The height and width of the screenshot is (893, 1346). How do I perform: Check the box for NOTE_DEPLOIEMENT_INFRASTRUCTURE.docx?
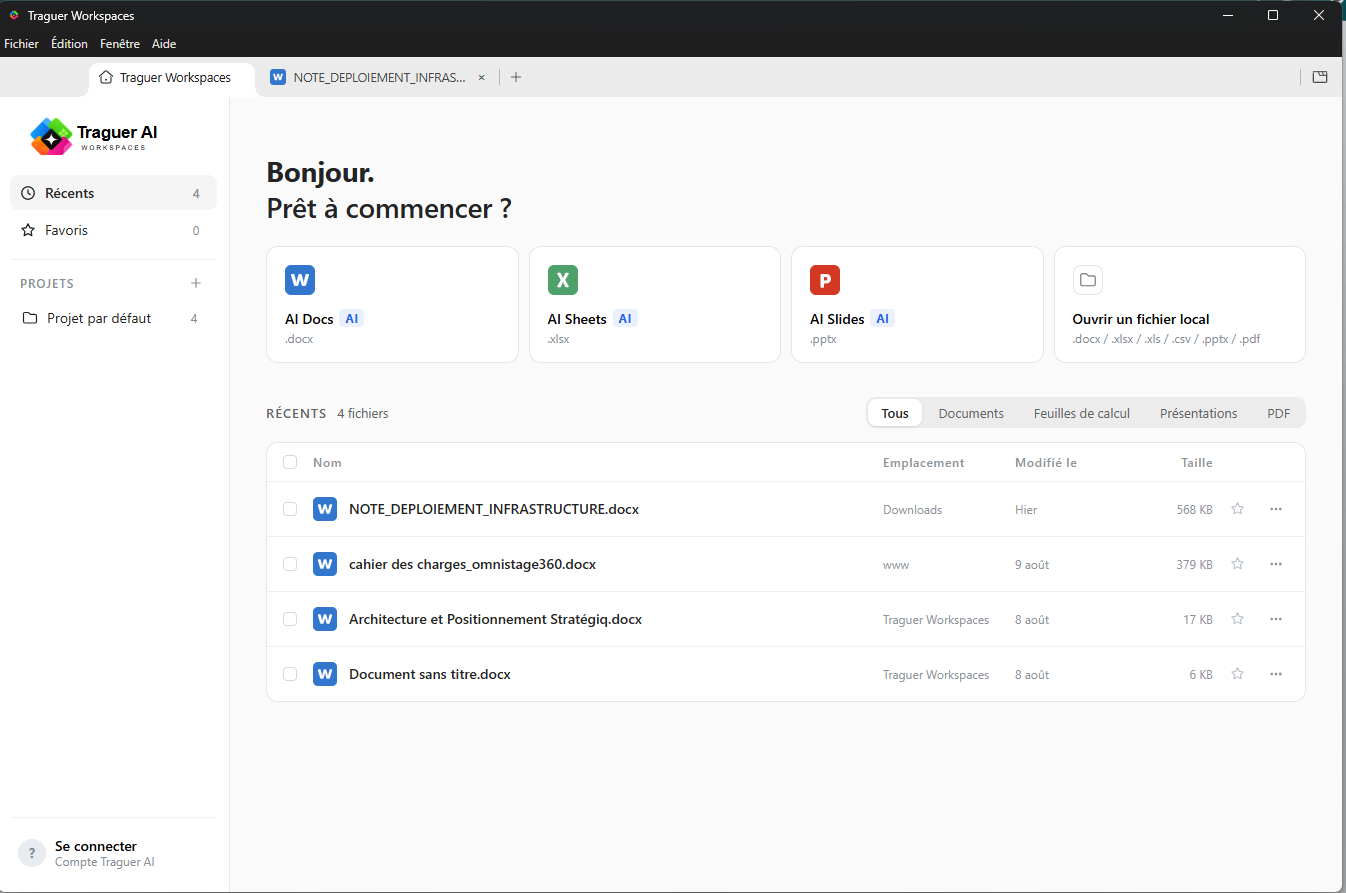290,509
